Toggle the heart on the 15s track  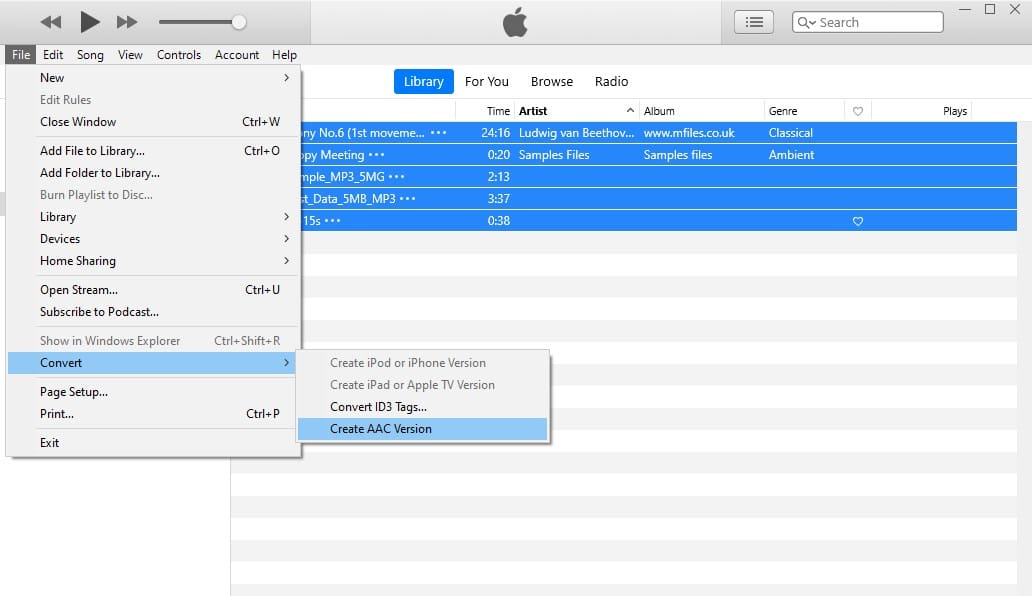pos(858,221)
